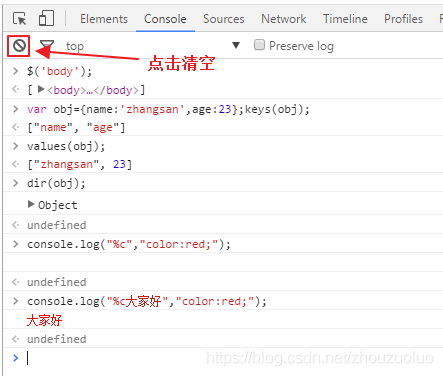Click the console.log("%c","color:red;") line

click(129, 244)
